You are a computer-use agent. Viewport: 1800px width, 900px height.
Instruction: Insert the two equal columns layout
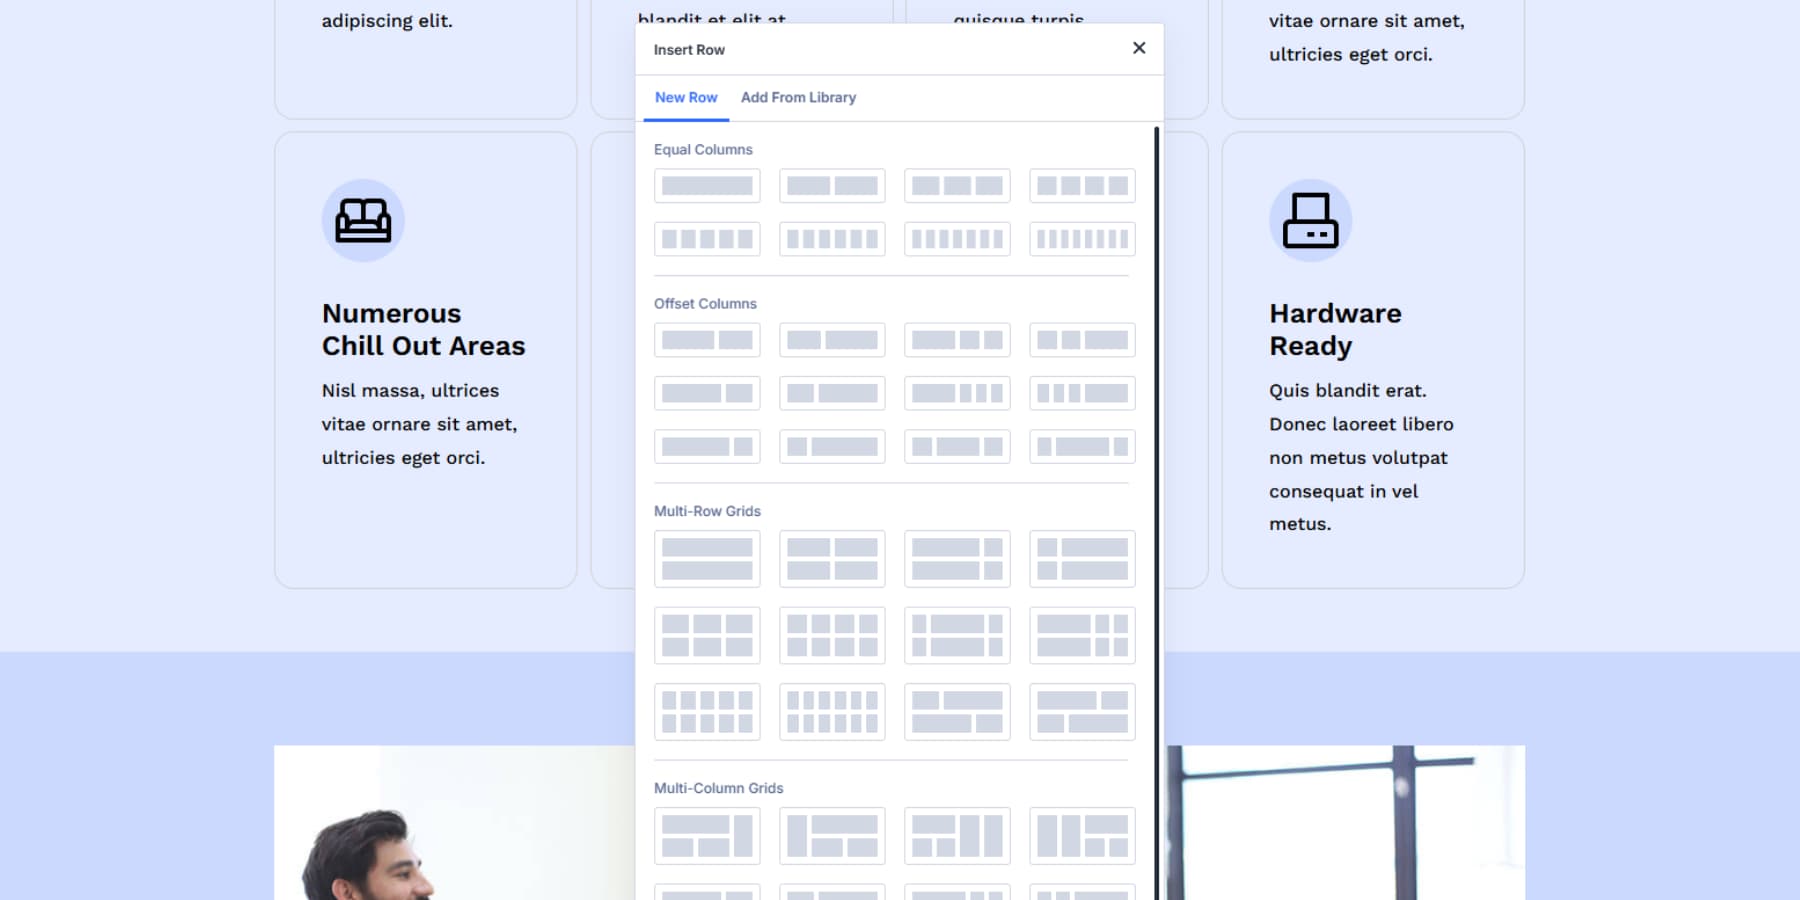[832, 185]
